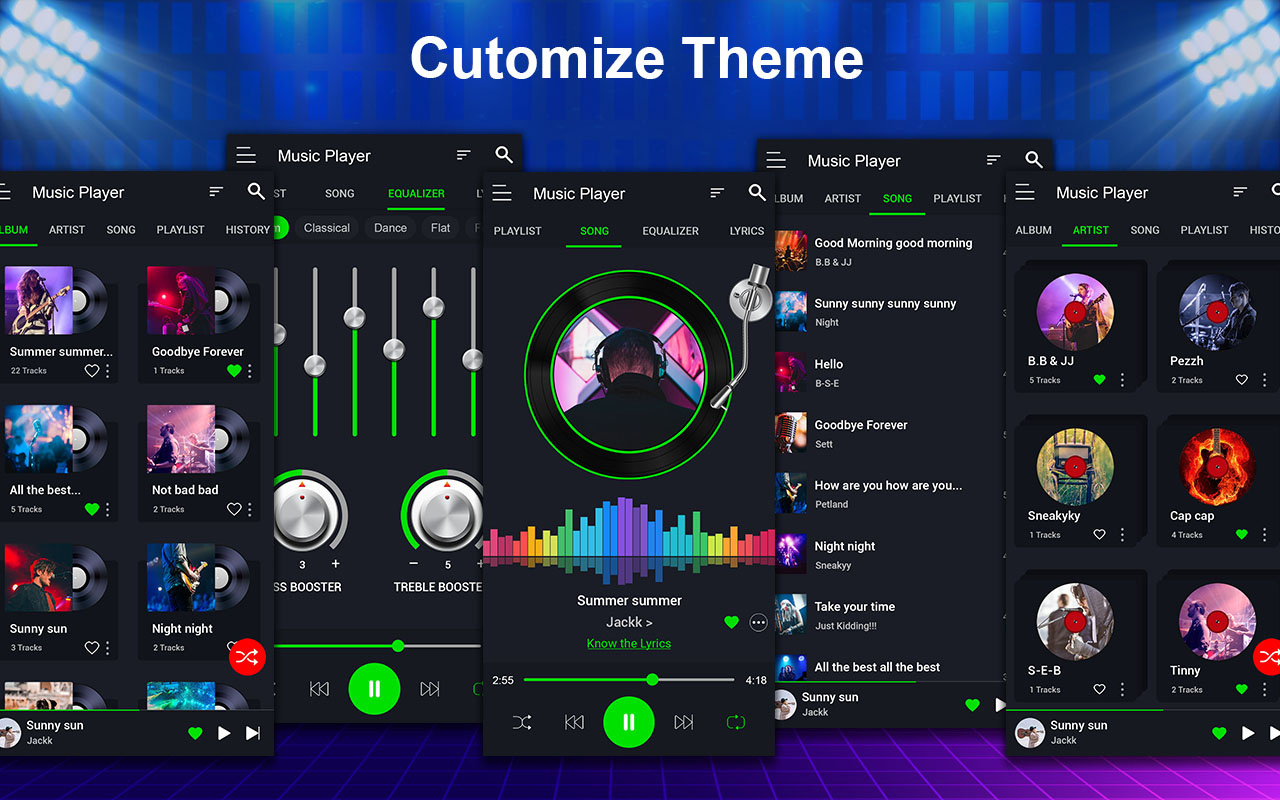This screenshot has width=1280, height=800.
Task: Seek on the now-playing progress slider
Action: pos(629,680)
